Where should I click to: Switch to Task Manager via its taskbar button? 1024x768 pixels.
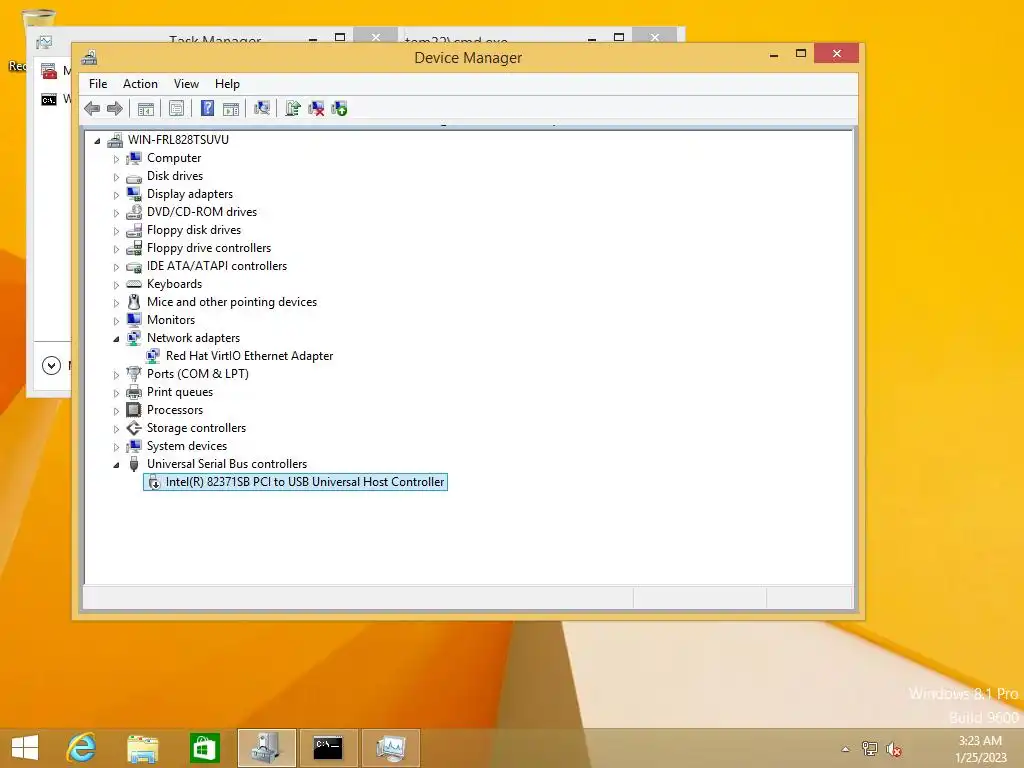pos(391,748)
